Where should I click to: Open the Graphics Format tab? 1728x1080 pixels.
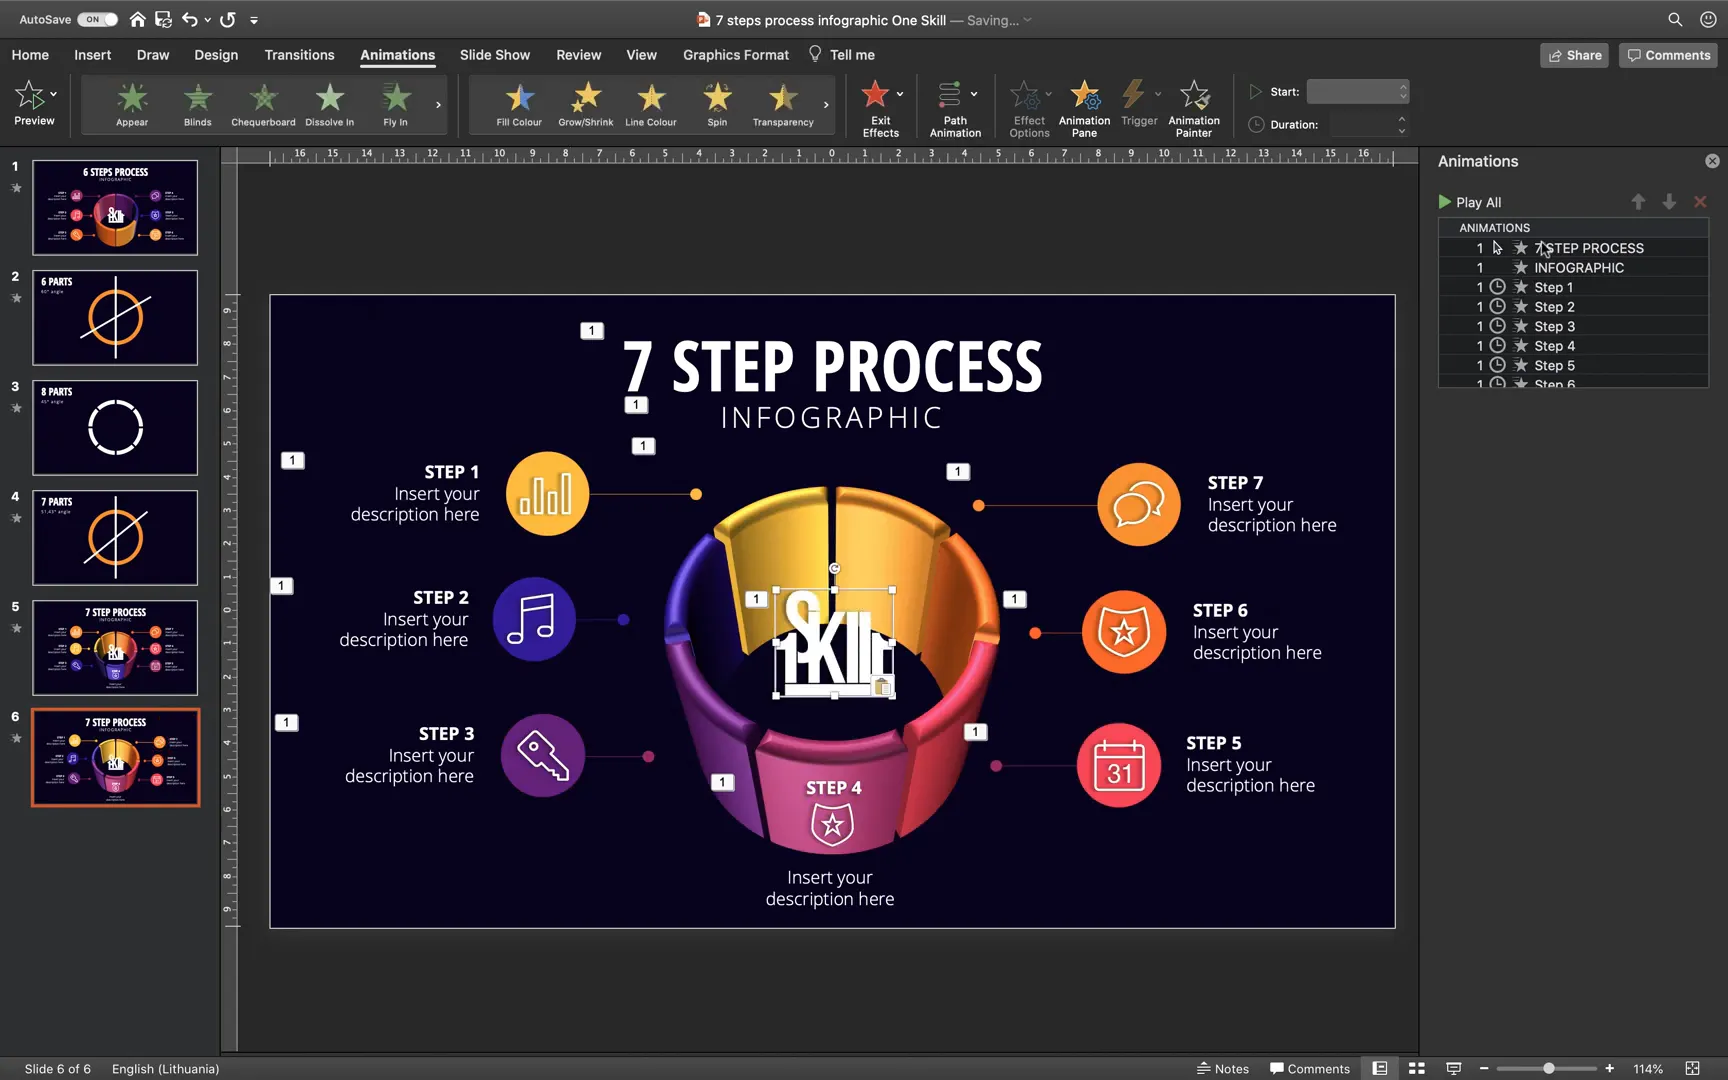tap(735, 55)
